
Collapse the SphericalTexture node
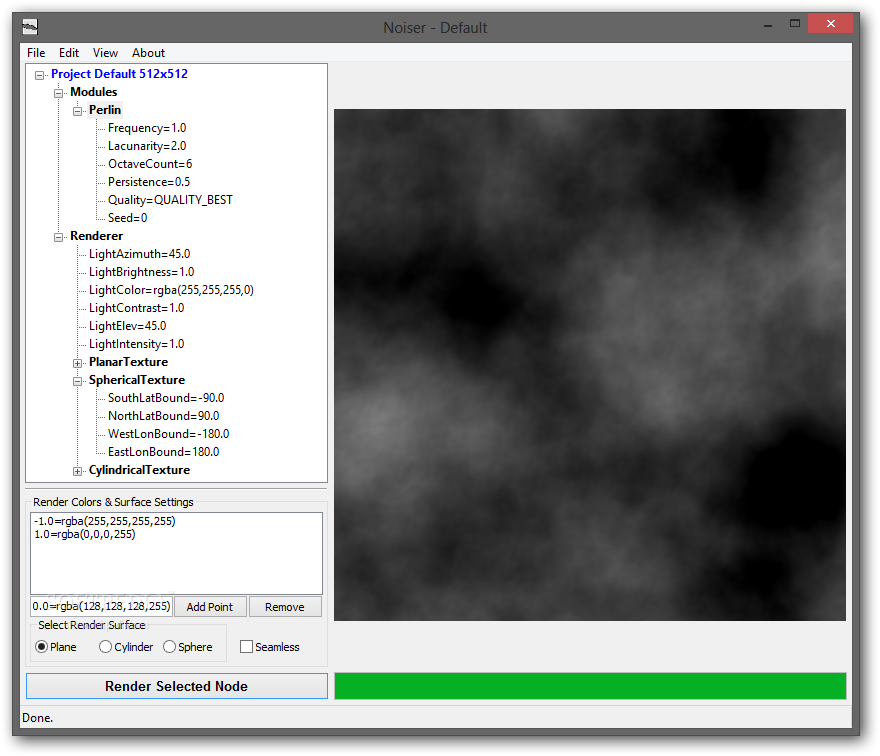[77, 381]
